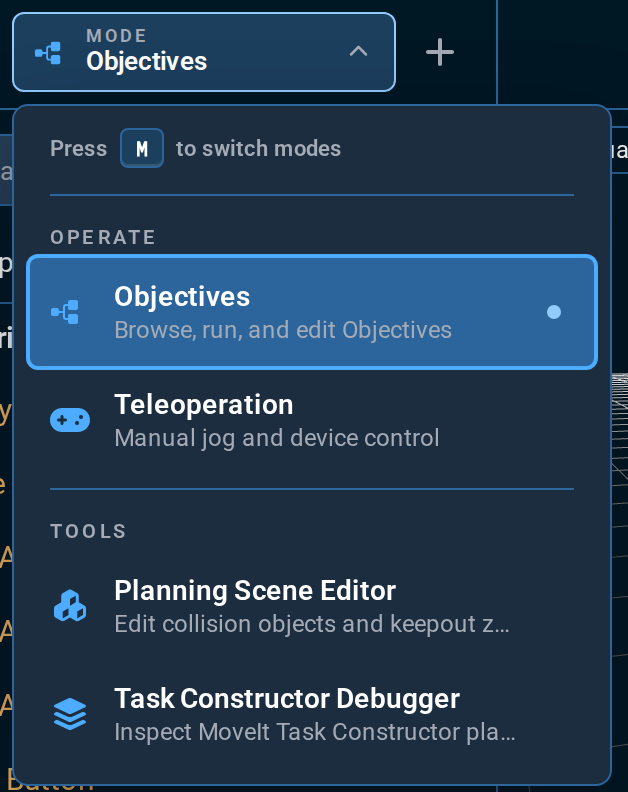Viewport: 628px width, 792px height.
Task: Open the Planning Scene Editor tool
Action: click(312, 606)
